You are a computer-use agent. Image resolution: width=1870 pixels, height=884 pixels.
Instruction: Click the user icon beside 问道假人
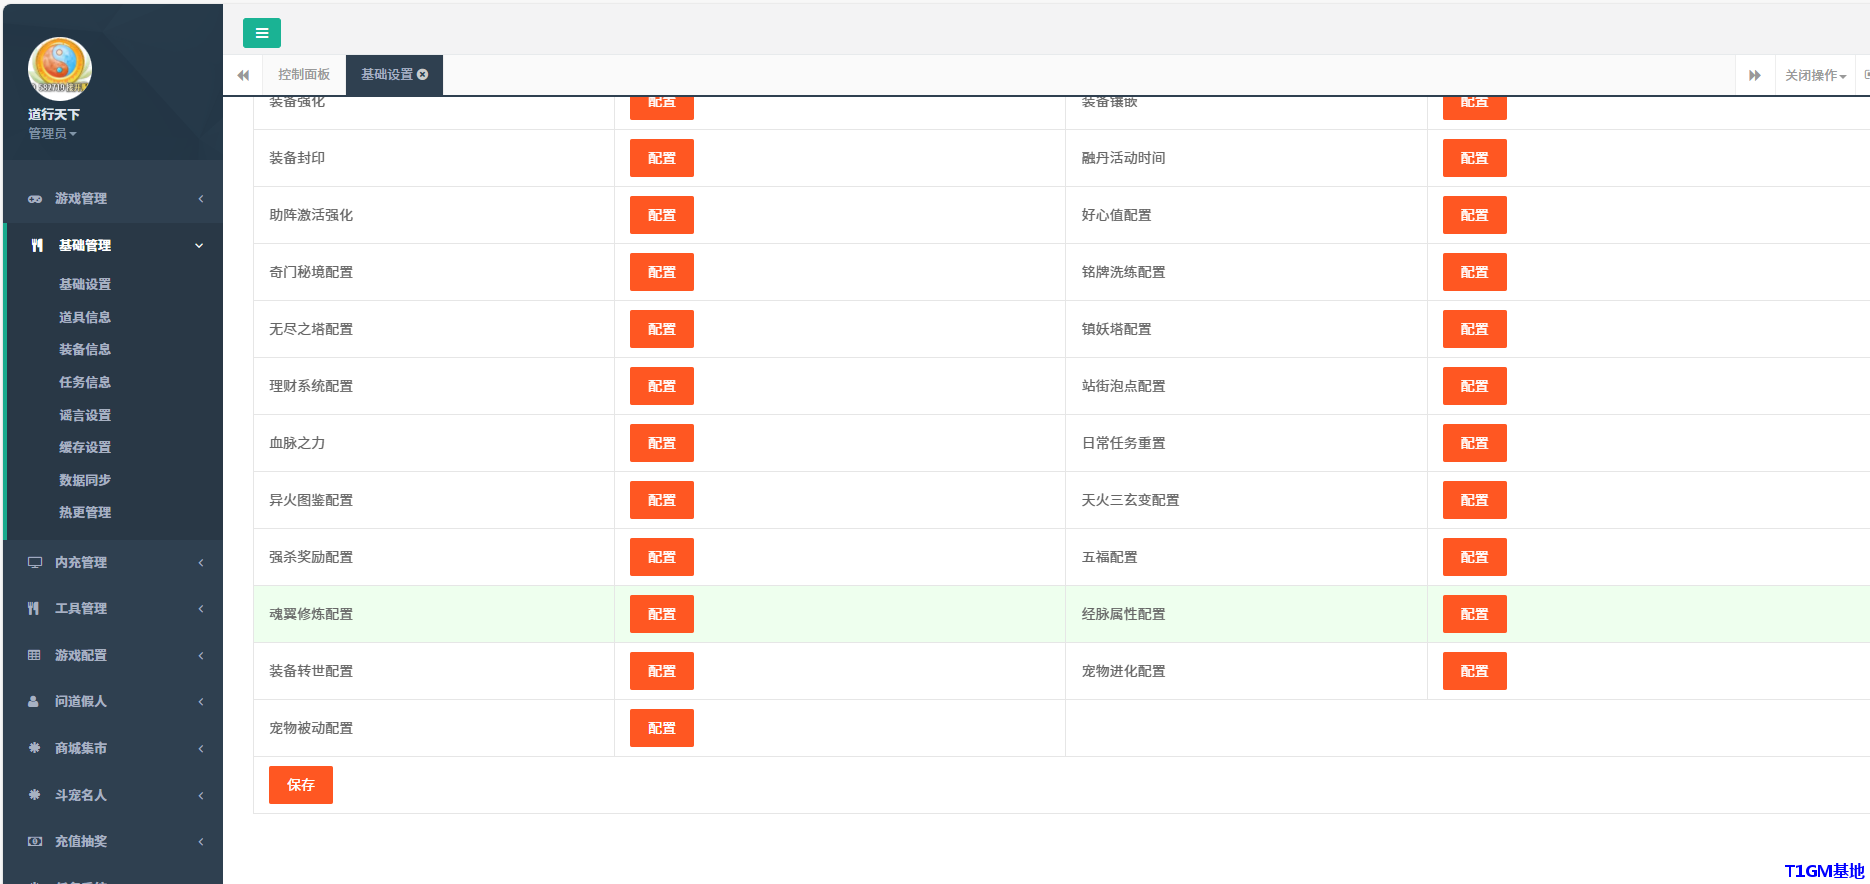click(34, 701)
